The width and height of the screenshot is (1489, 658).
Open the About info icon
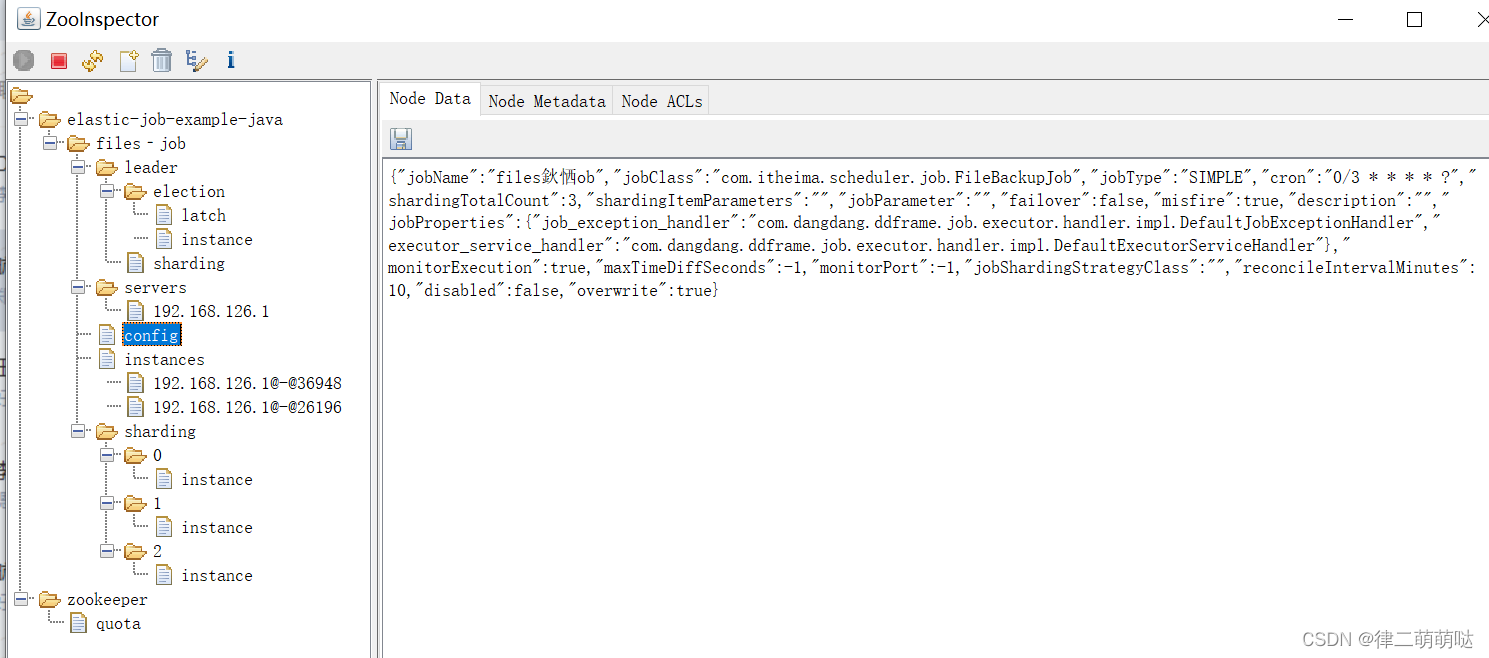(231, 60)
